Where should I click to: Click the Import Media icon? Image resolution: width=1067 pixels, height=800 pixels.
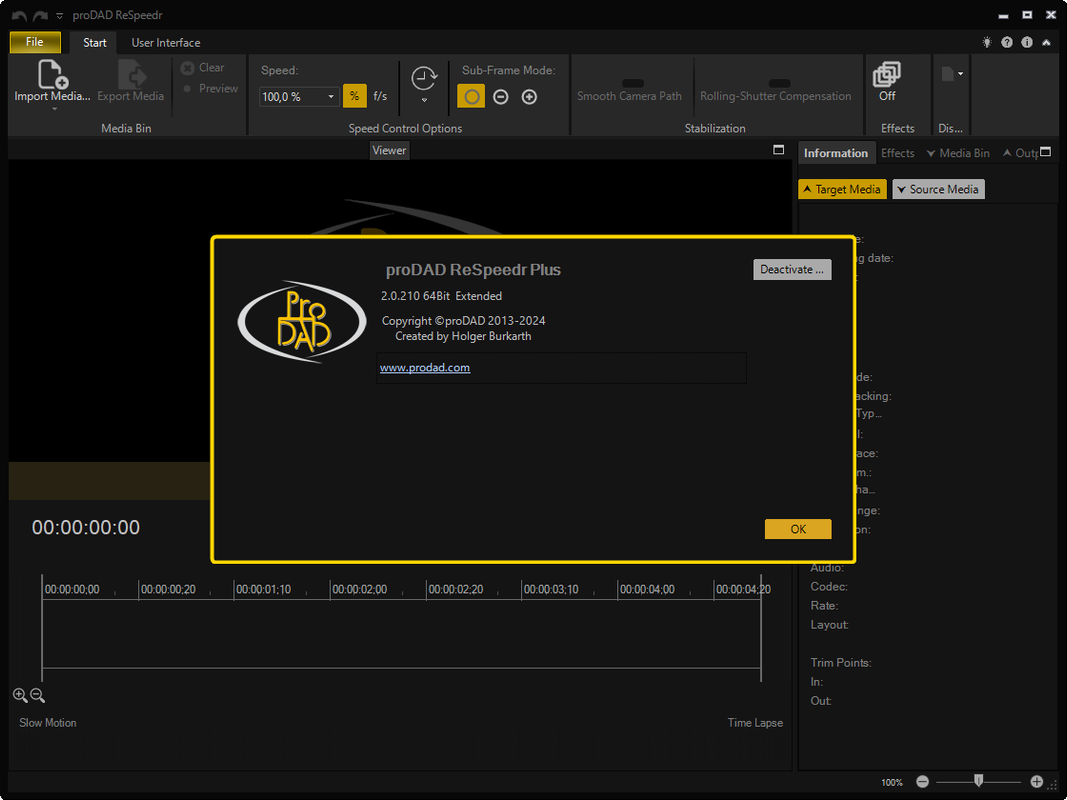pos(52,73)
